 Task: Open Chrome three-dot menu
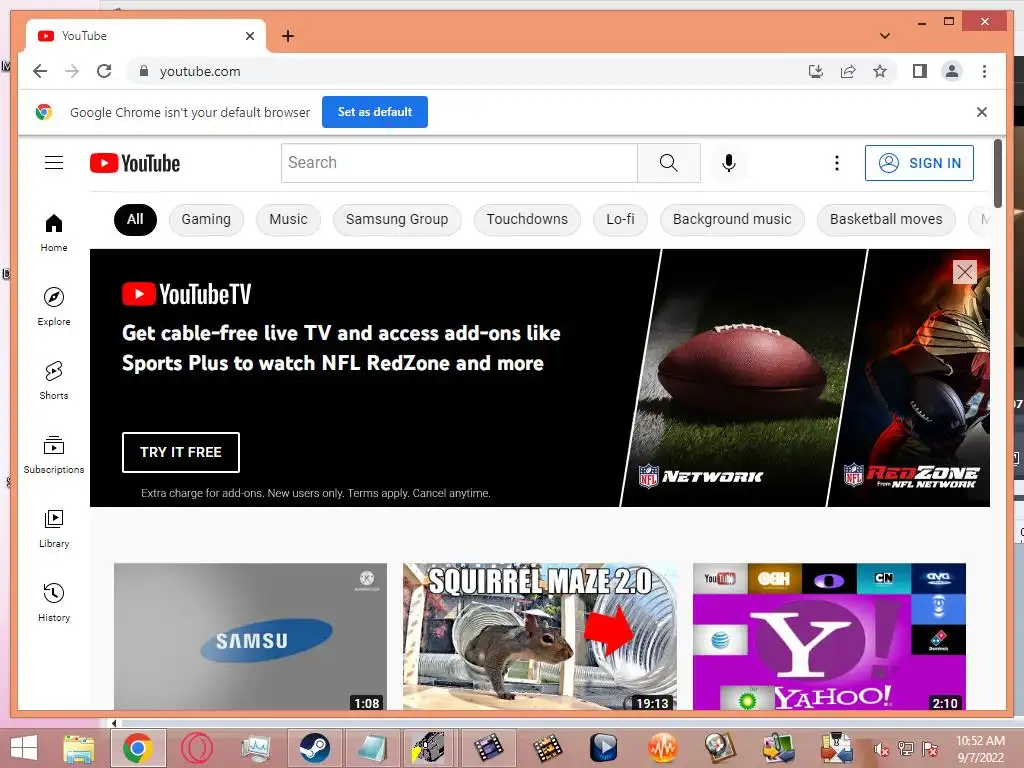[x=984, y=71]
